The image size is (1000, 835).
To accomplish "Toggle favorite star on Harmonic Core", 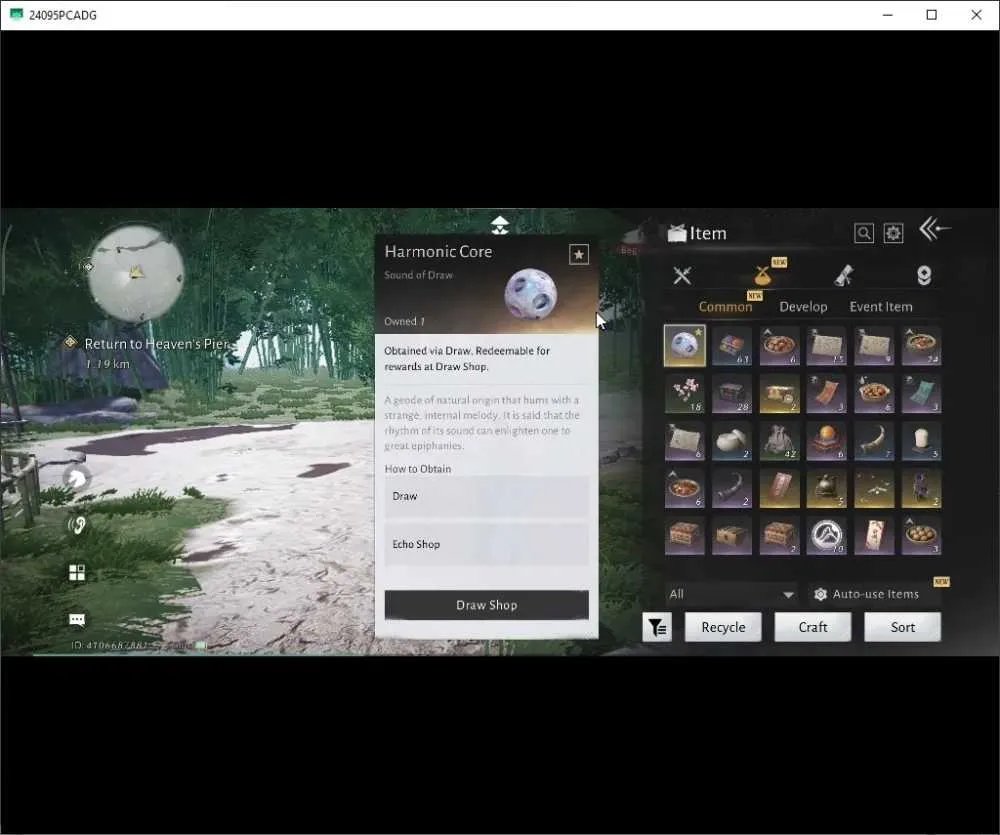I will 578,255.
